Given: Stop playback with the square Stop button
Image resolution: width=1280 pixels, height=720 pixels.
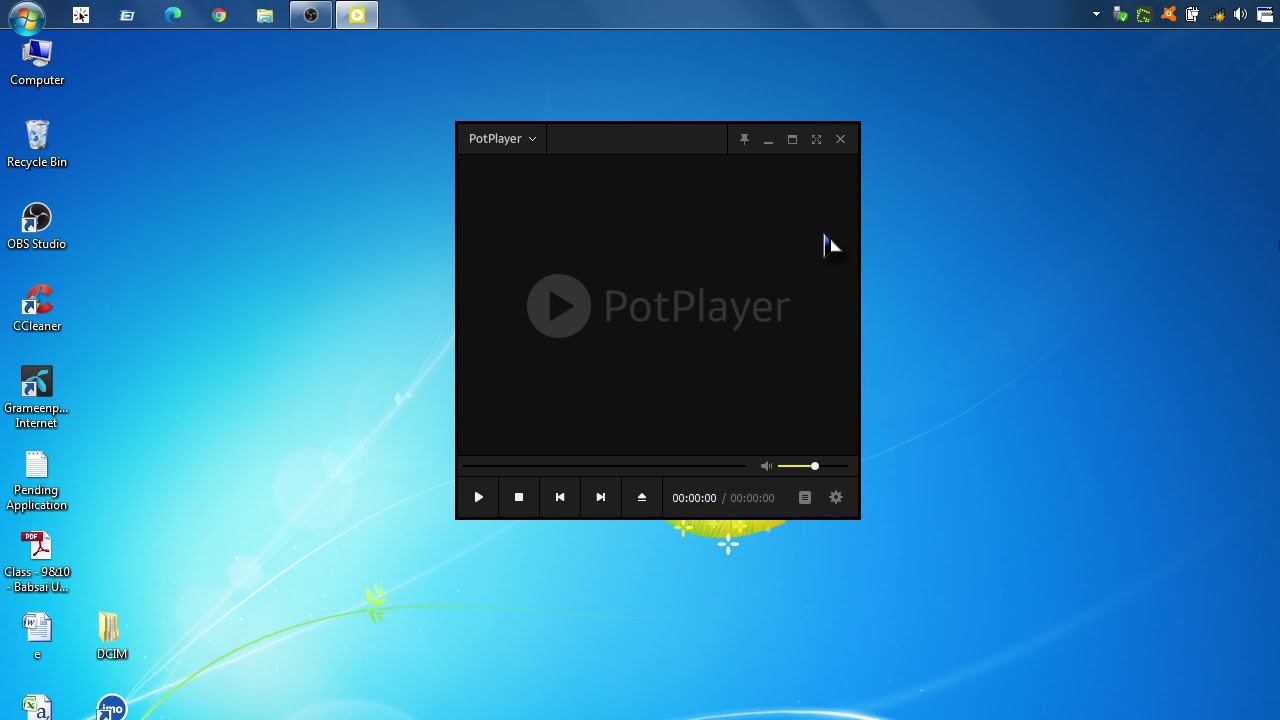Looking at the screenshot, I should [x=519, y=497].
